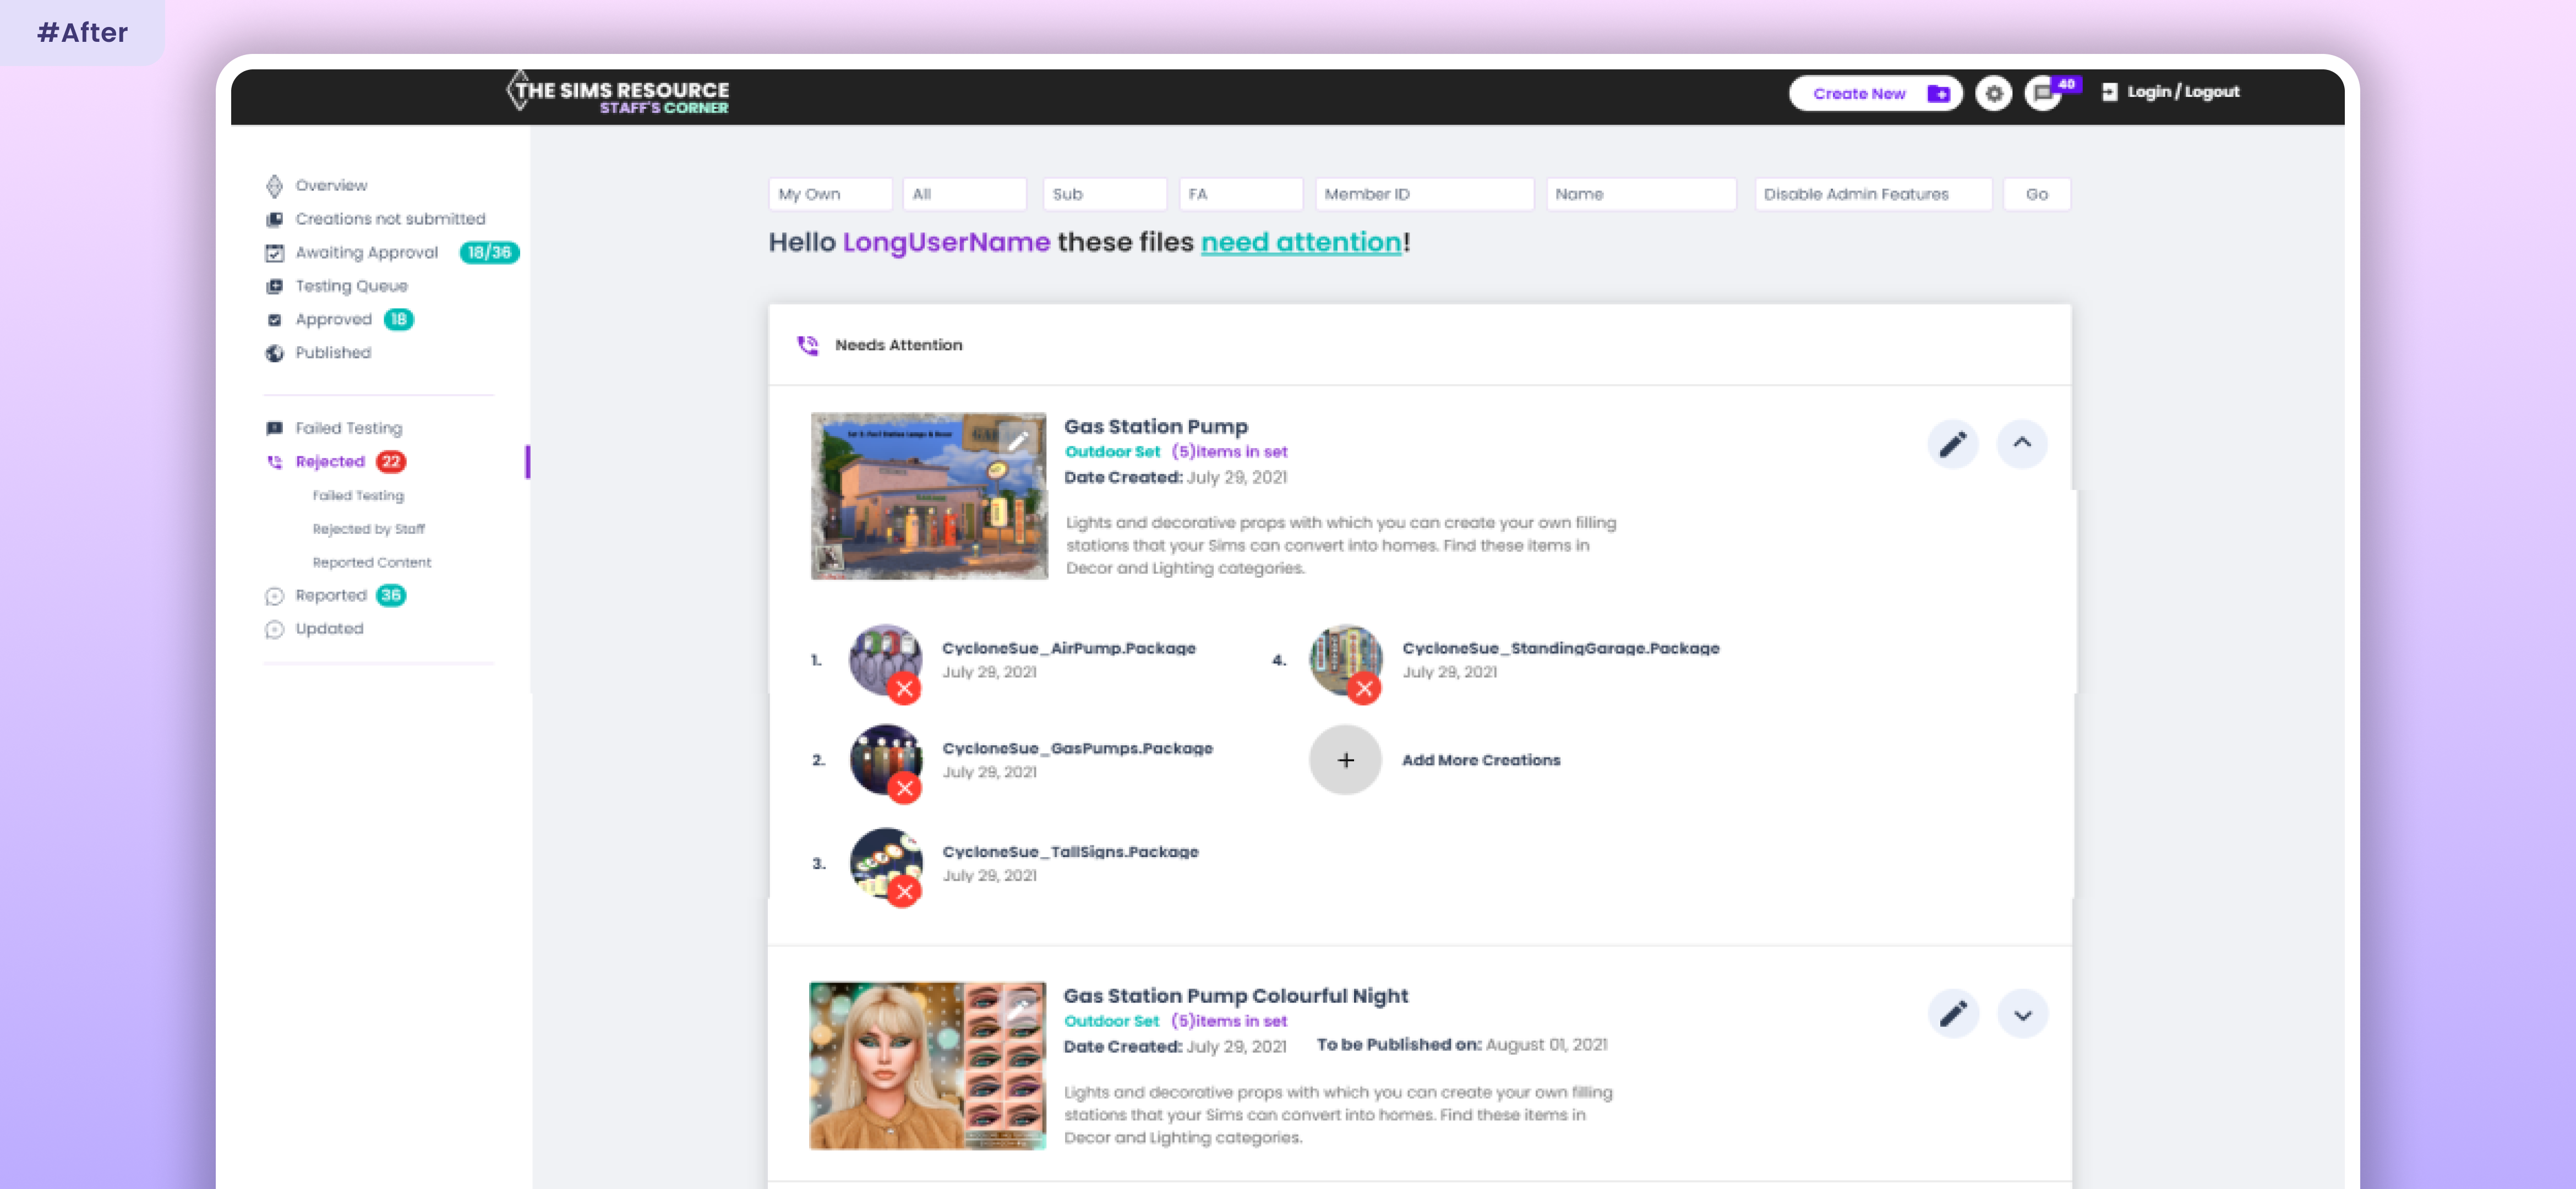Open Testing Queue in sidebar
2576x1189 pixels.
[x=351, y=286]
